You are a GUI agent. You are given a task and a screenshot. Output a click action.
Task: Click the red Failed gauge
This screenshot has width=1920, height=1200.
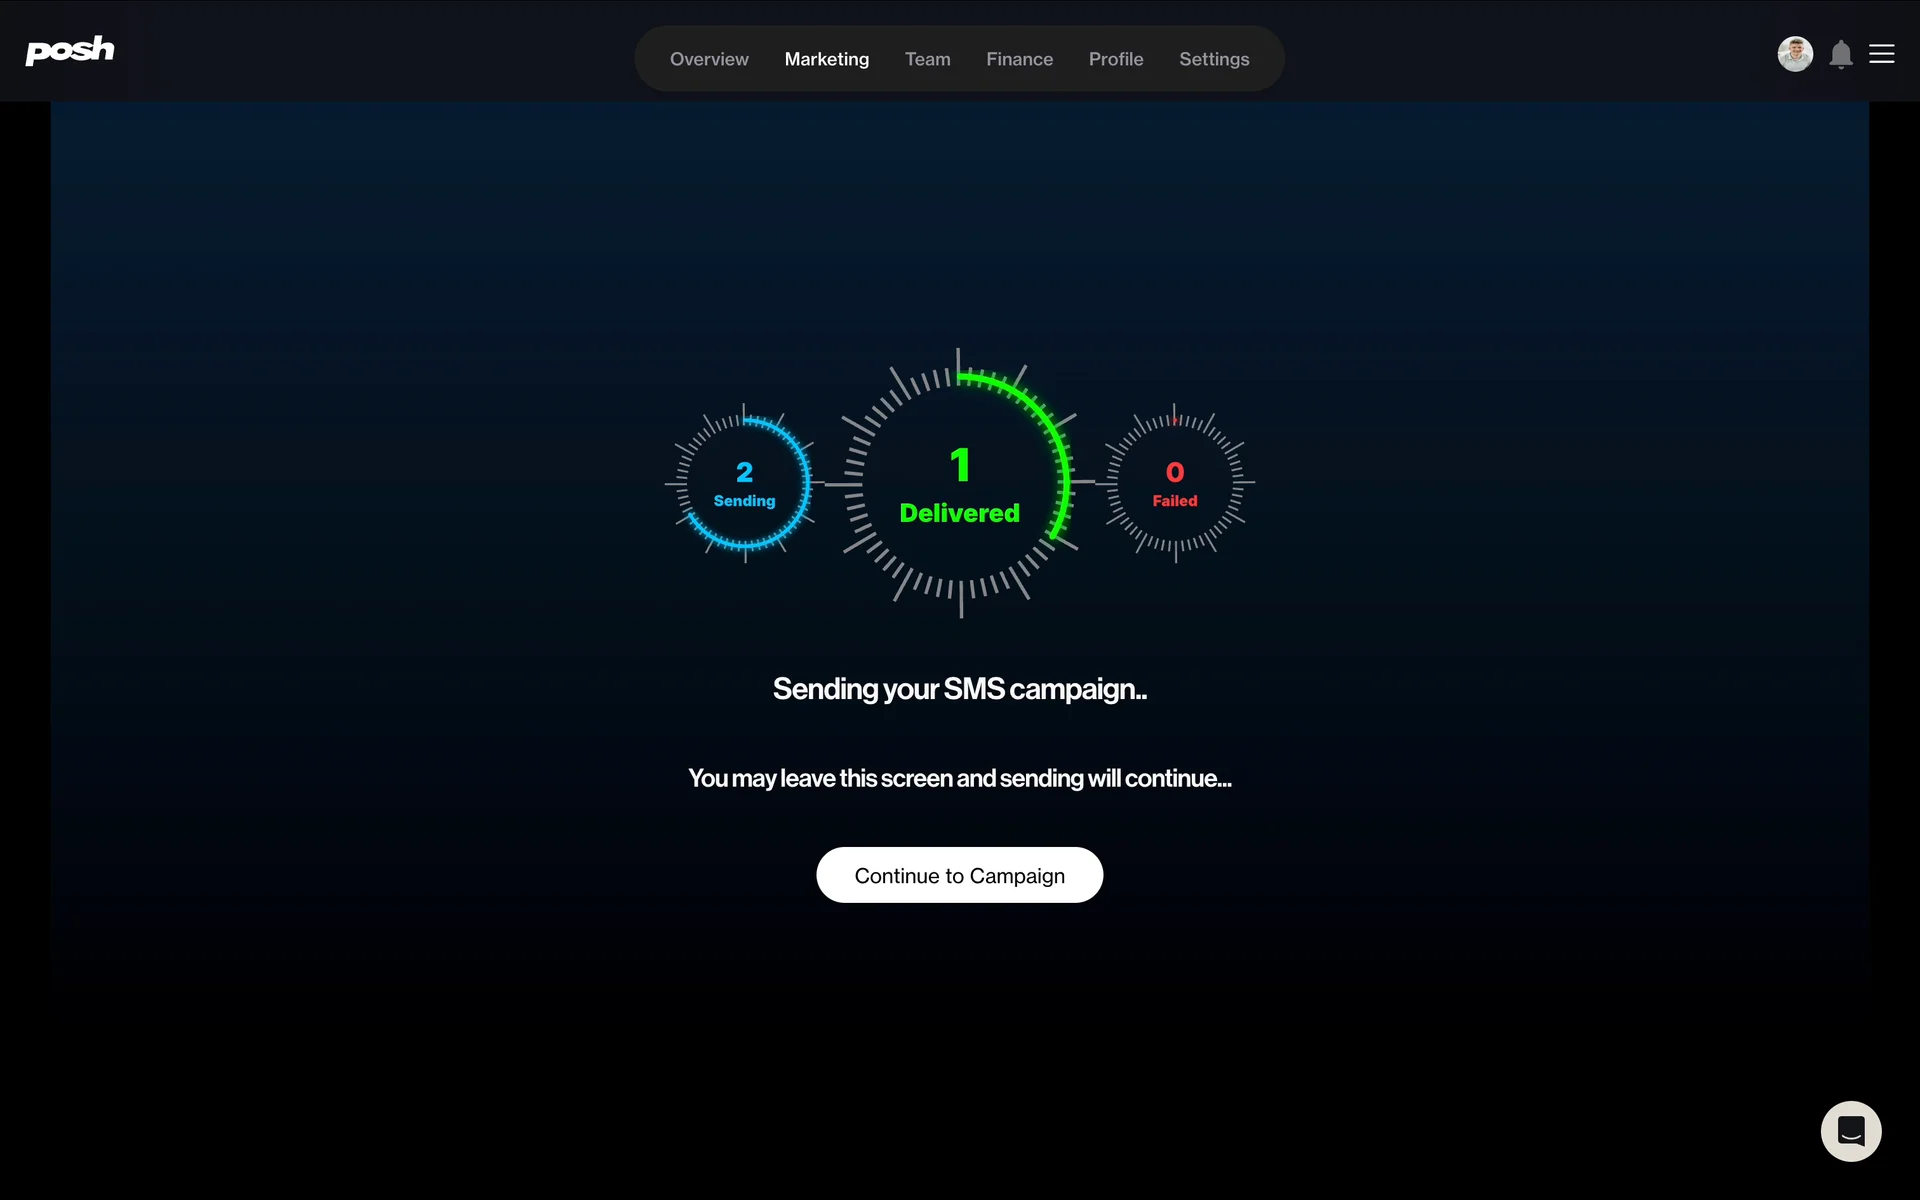pyautogui.click(x=1175, y=483)
